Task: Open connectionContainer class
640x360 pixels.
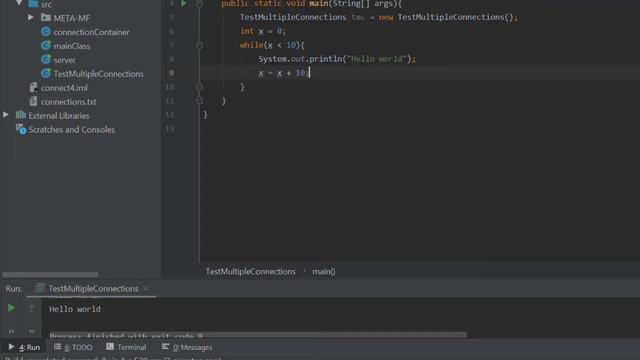Action: click(x=91, y=32)
